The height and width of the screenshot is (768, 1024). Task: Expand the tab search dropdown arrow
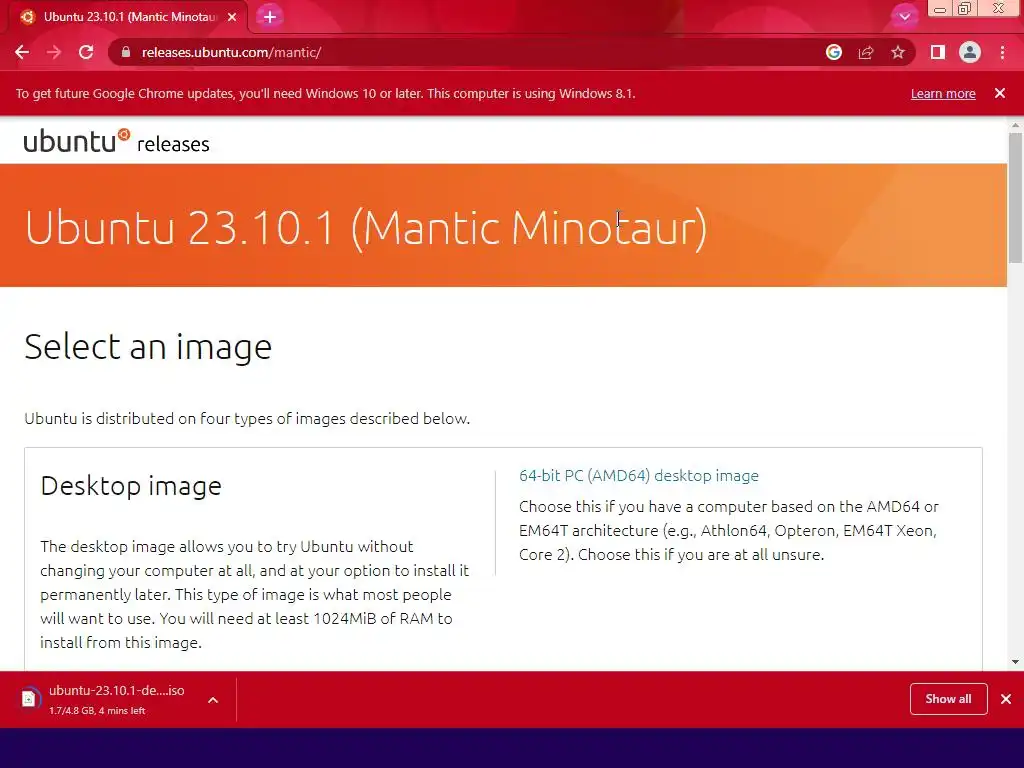tap(904, 17)
